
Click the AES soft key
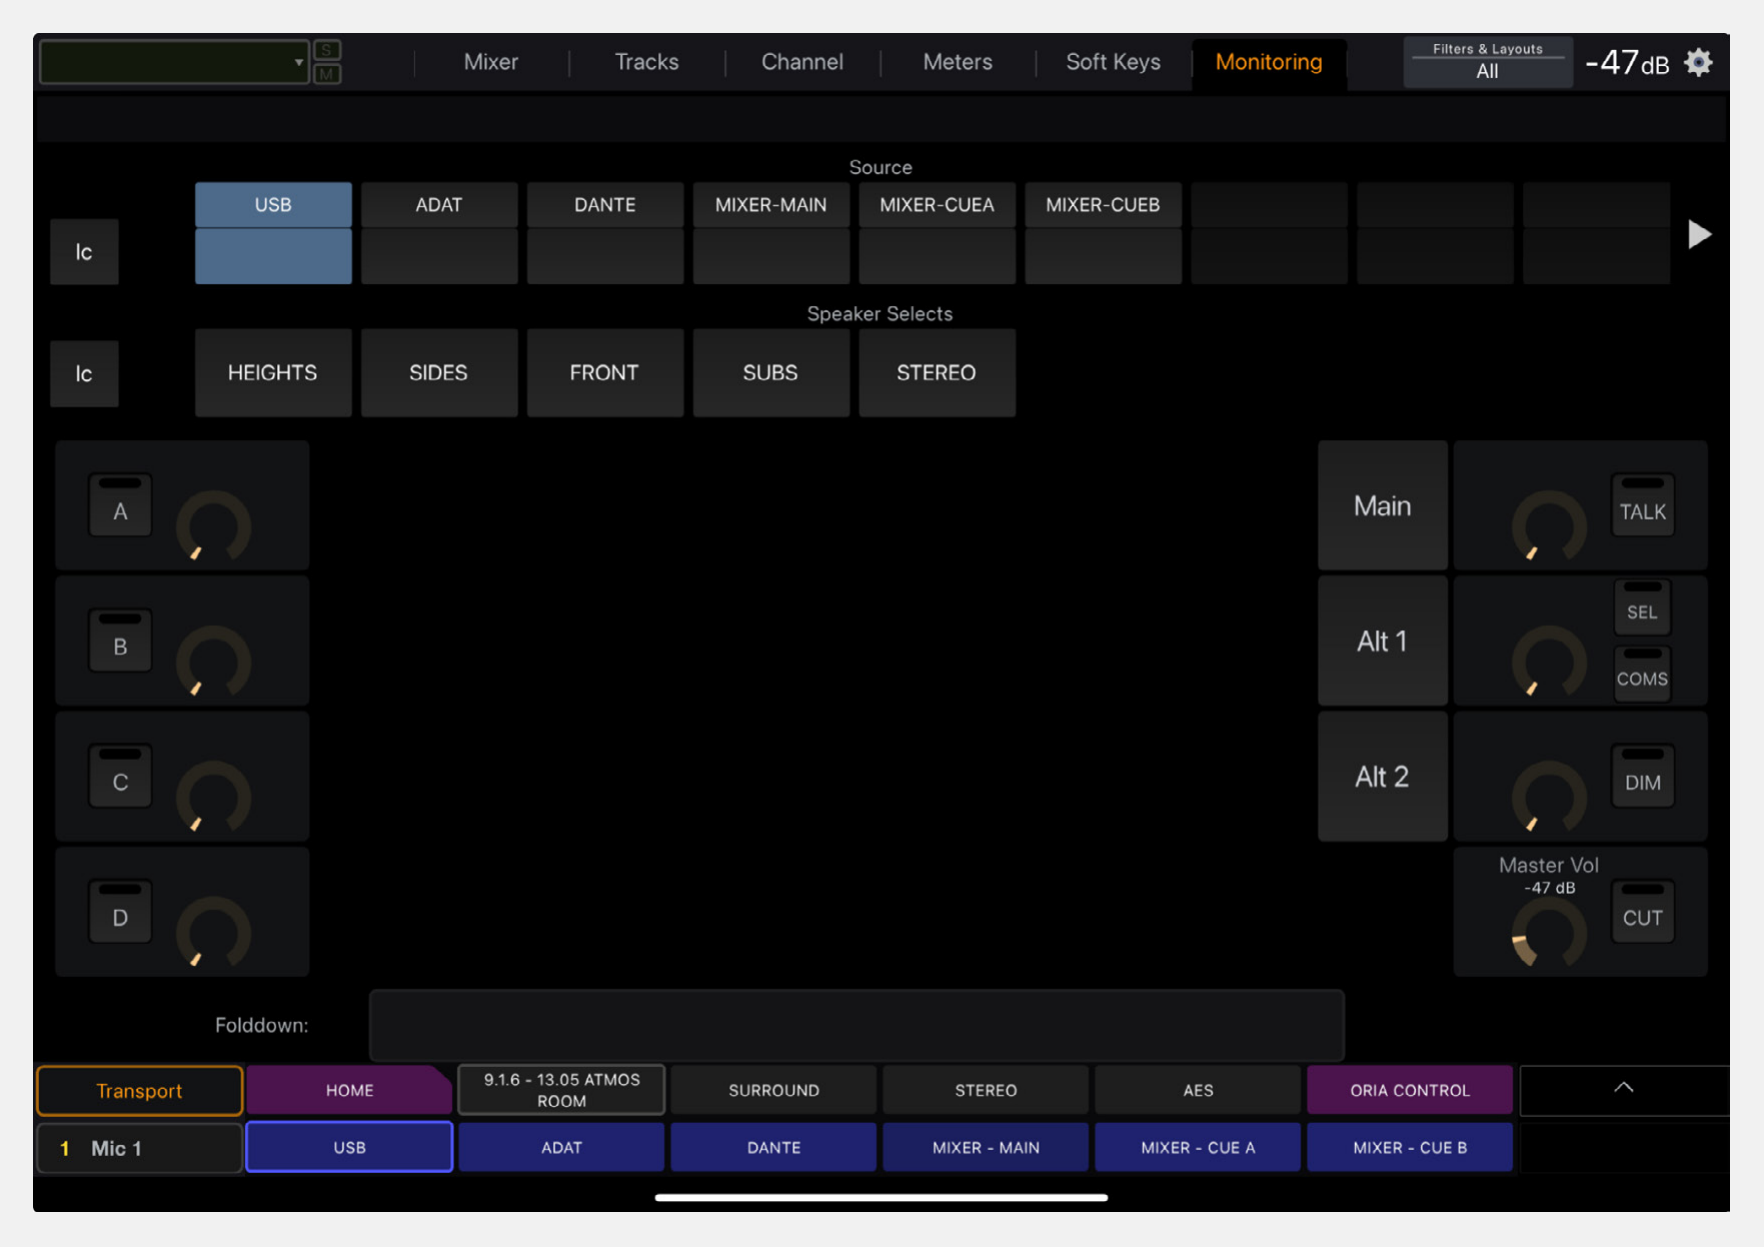(x=1198, y=1090)
